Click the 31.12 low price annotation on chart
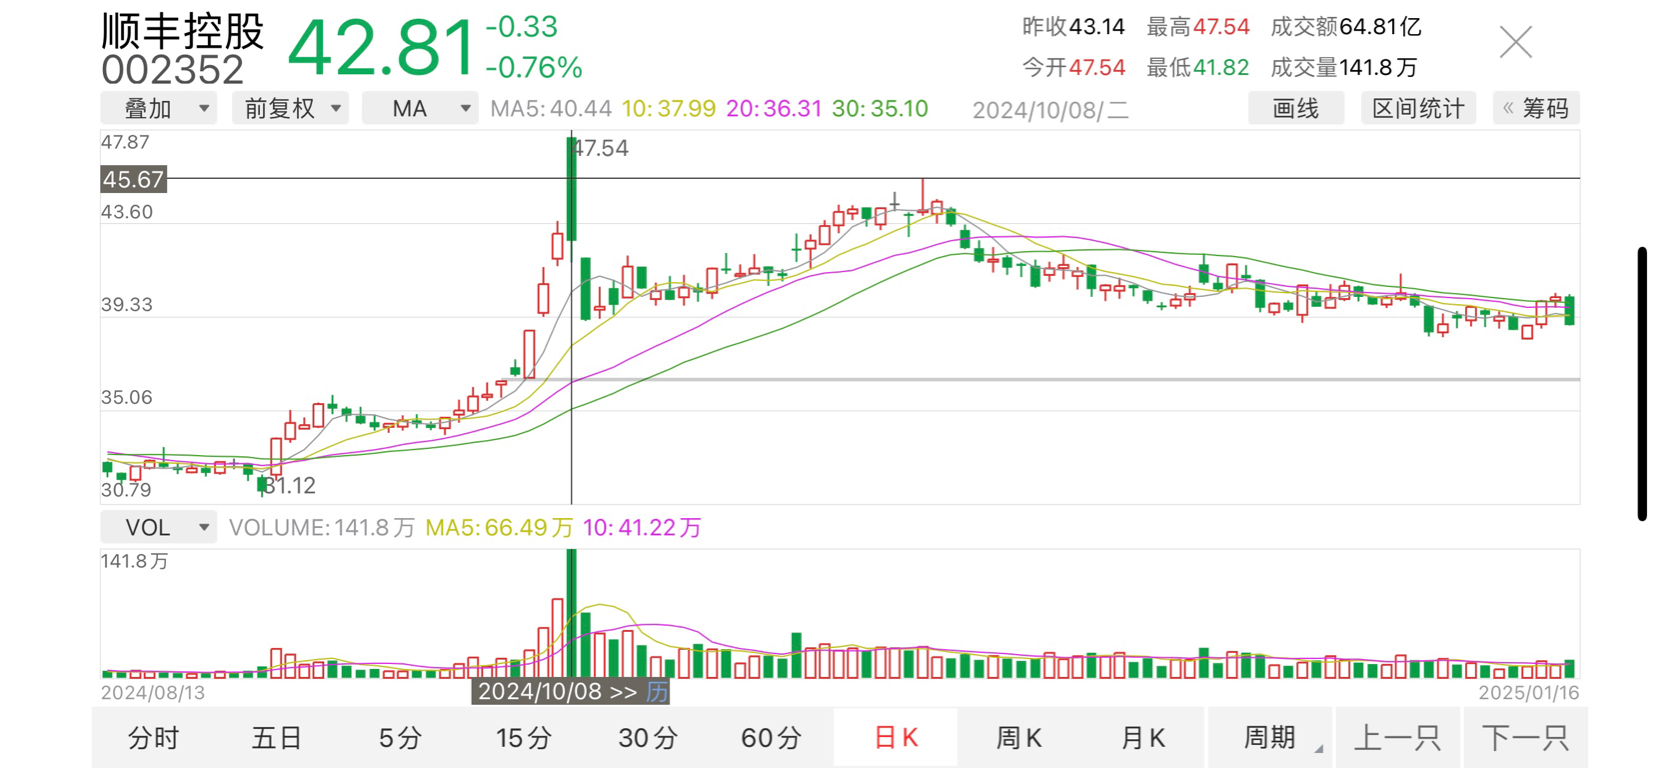This screenshot has height=768, width=1663. (x=290, y=486)
